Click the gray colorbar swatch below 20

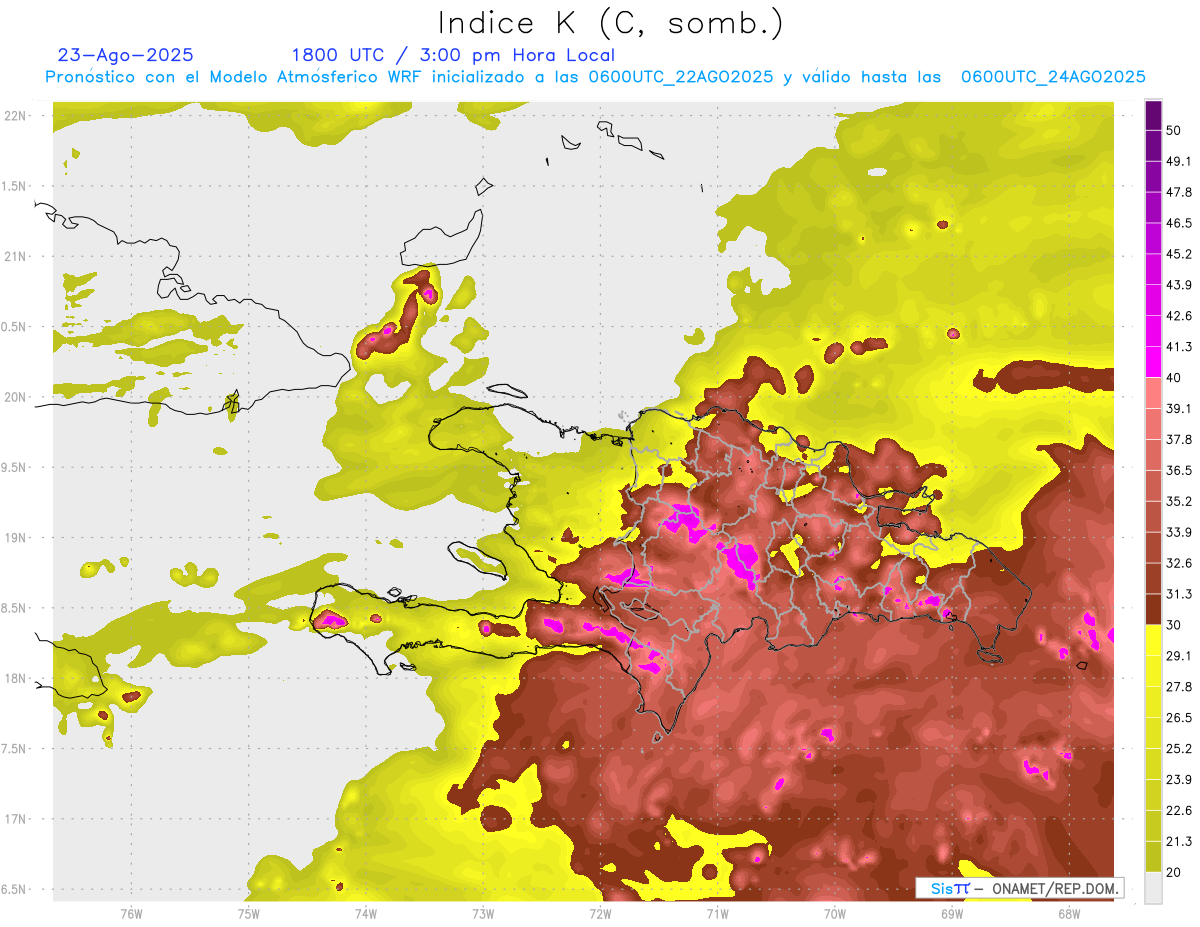tap(1153, 888)
